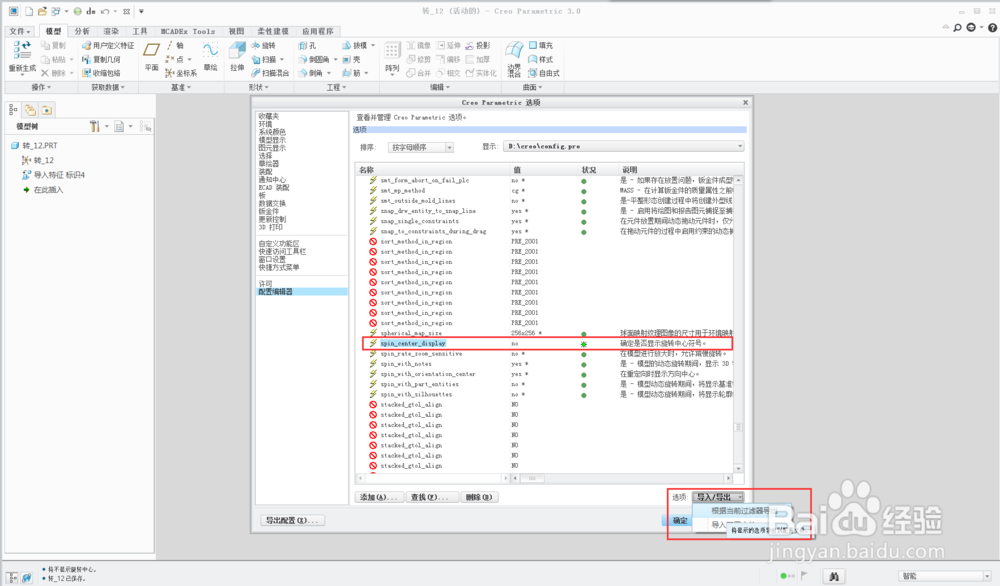This screenshot has height=586, width=1000.
Task: Click 用户定义特征 user-defined feature
Action: [x=108, y=45]
